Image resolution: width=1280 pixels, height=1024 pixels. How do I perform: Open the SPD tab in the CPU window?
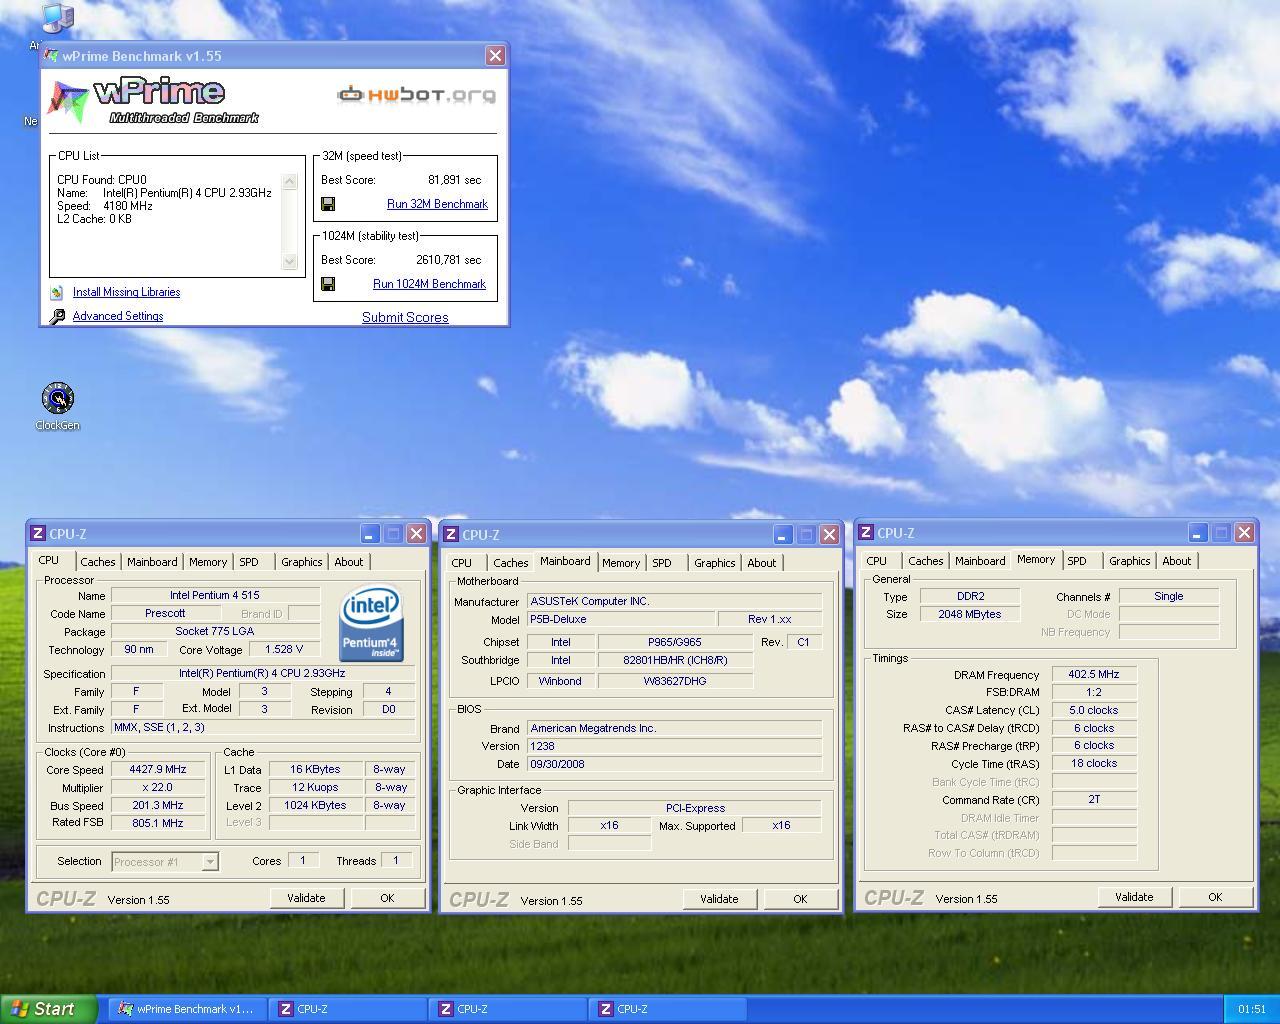(x=249, y=562)
